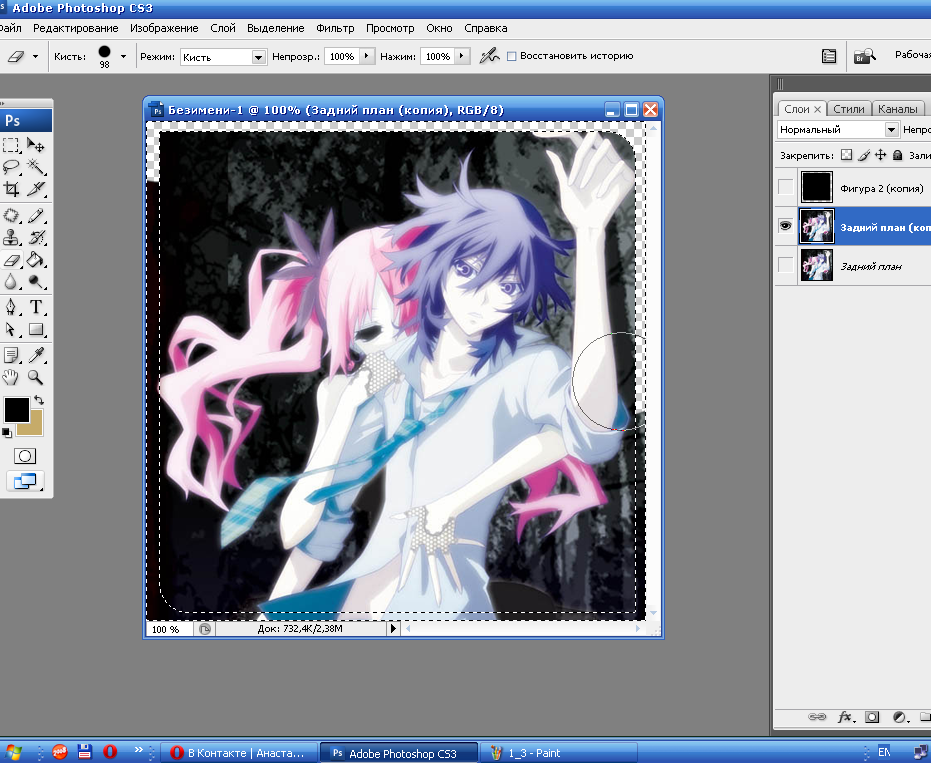Click the Фигура 2 (копия) layer thumbnail
The height and width of the screenshot is (763, 931).
(816, 187)
